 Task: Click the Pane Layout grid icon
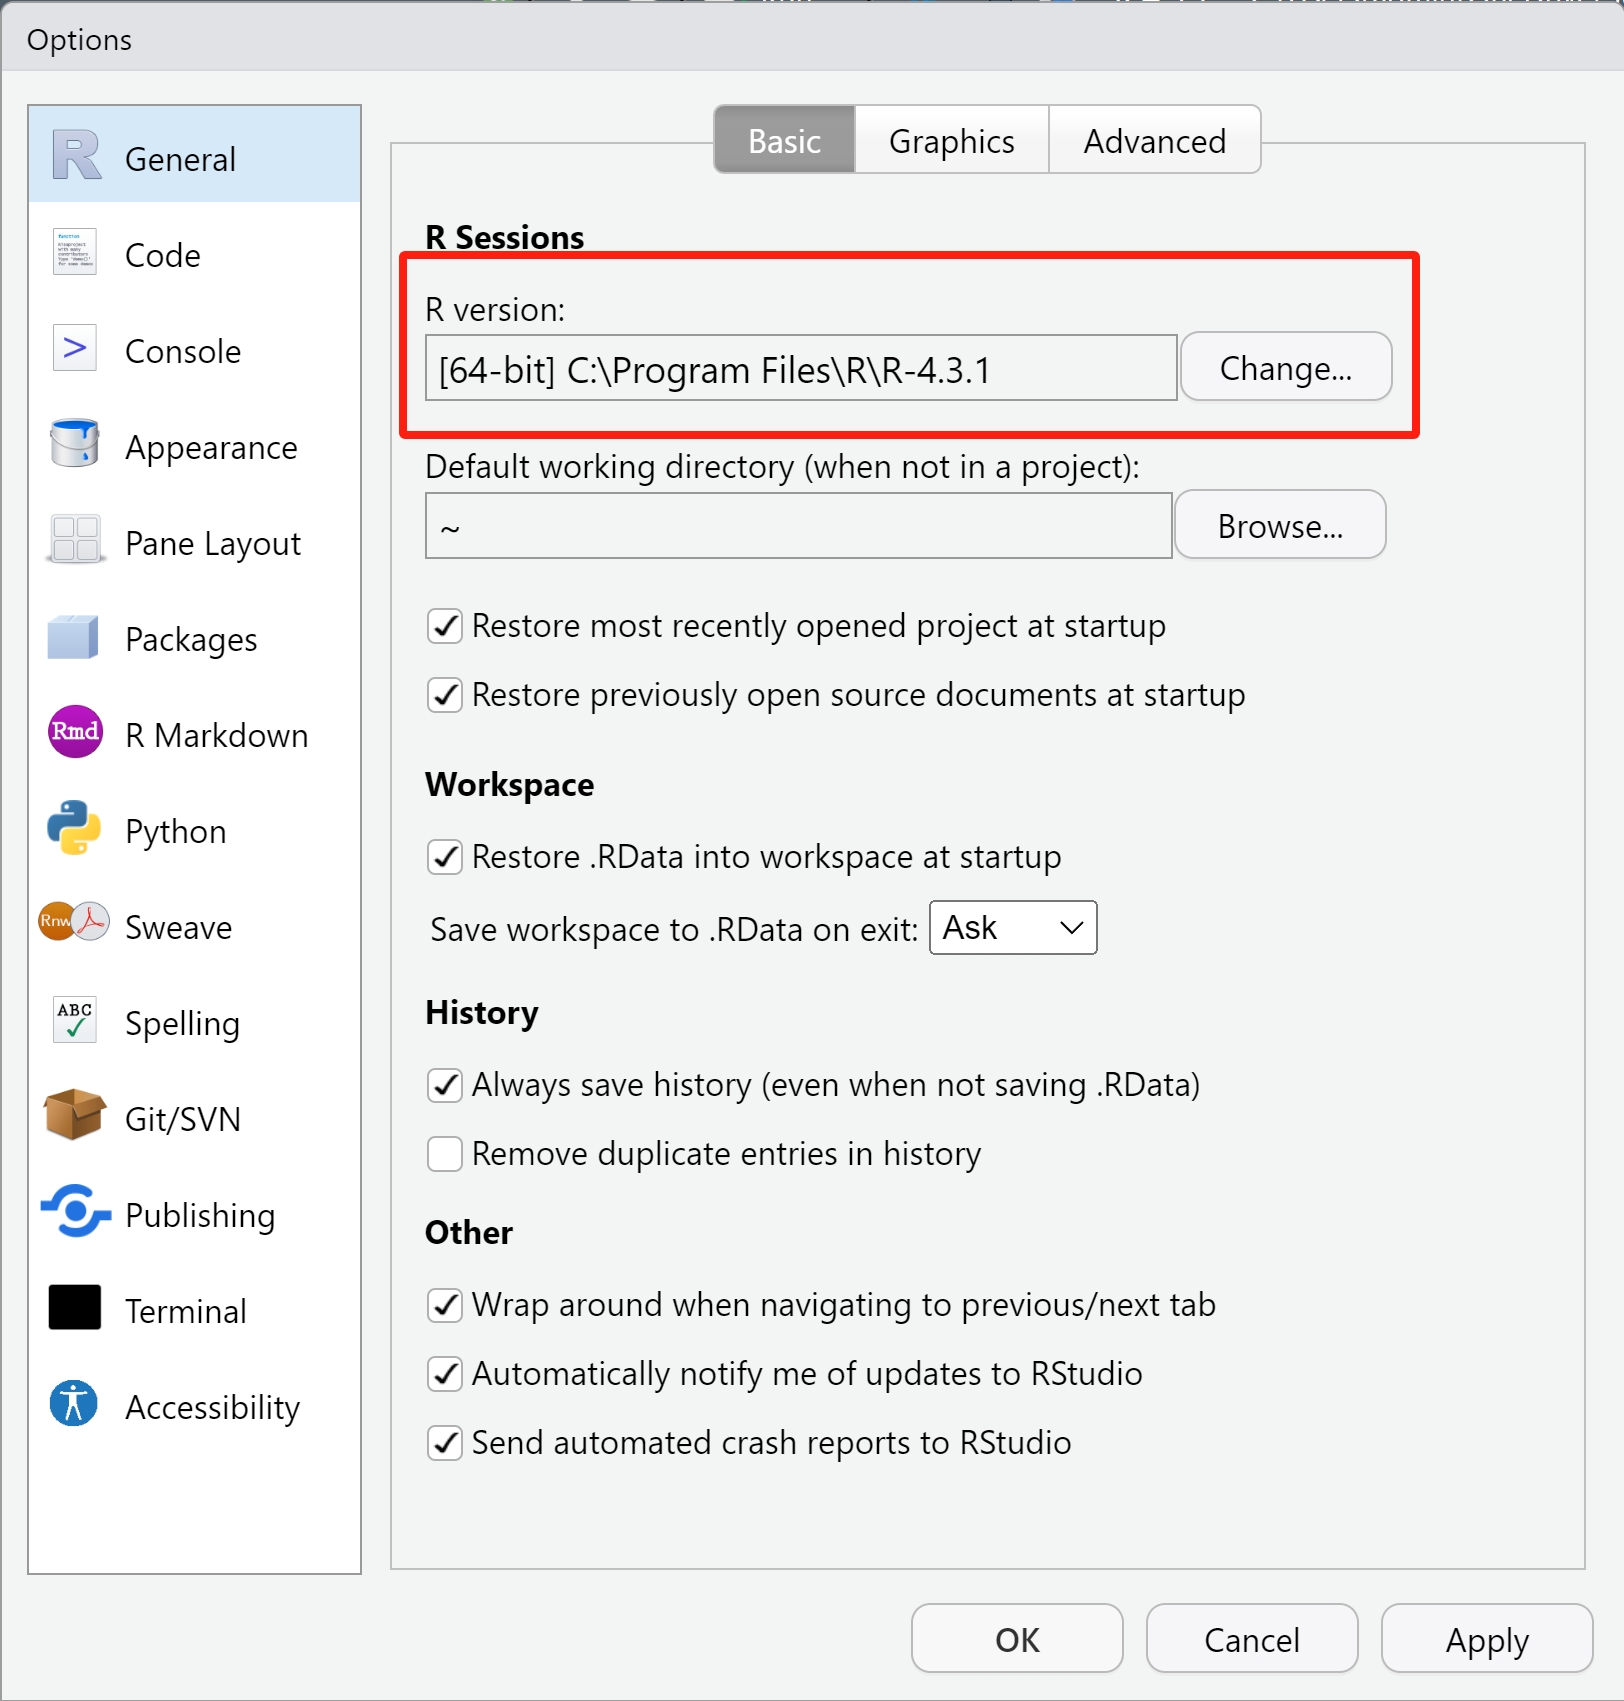74,540
